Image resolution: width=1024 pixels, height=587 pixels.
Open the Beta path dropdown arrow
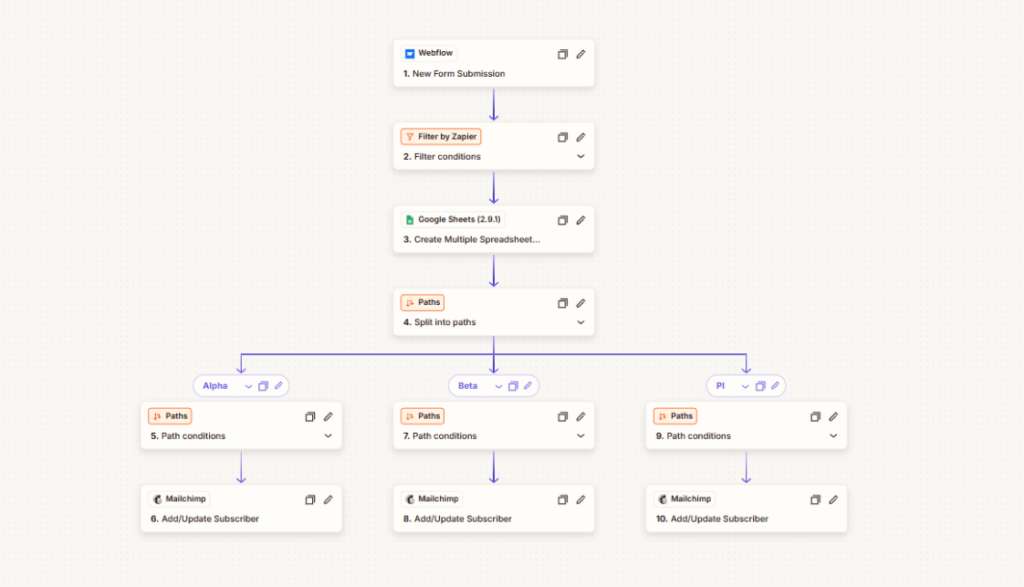click(x=497, y=386)
